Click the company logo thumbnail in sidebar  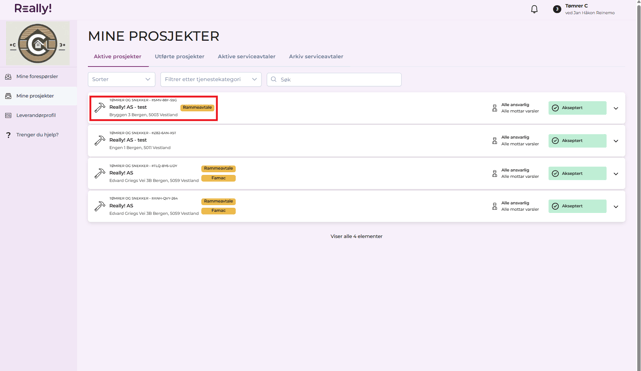(38, 43)
